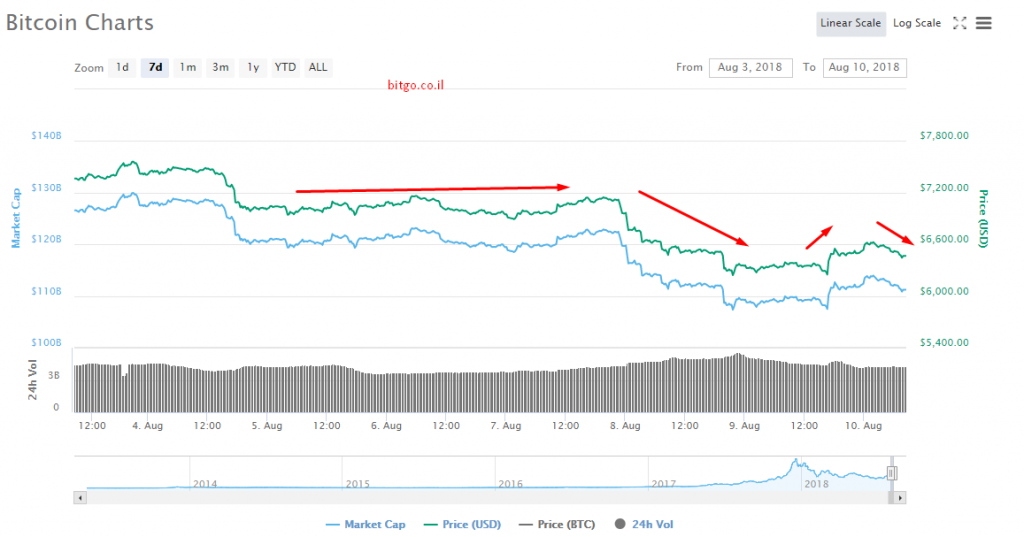Open the chart hamburger menu
1024x537 pixels.
(x=984, y=23)
